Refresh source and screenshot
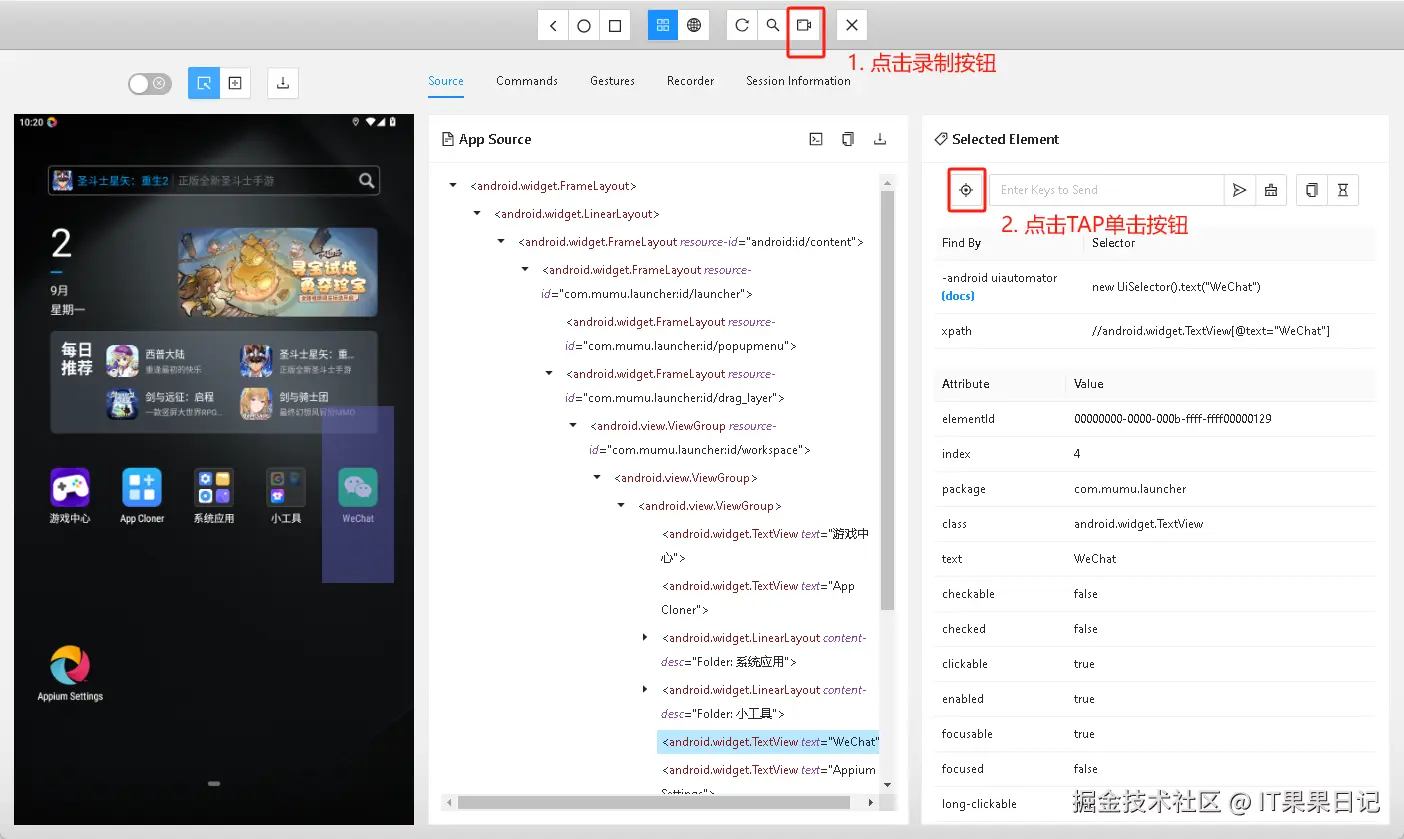The width and height of the screenshot is (1404, 839). click(742, 25)
